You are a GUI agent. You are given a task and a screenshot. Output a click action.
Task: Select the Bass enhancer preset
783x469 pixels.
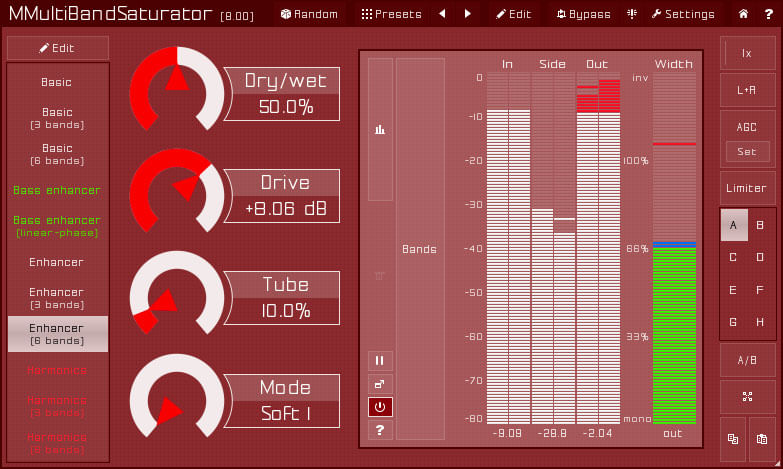(x=56, y=190)
